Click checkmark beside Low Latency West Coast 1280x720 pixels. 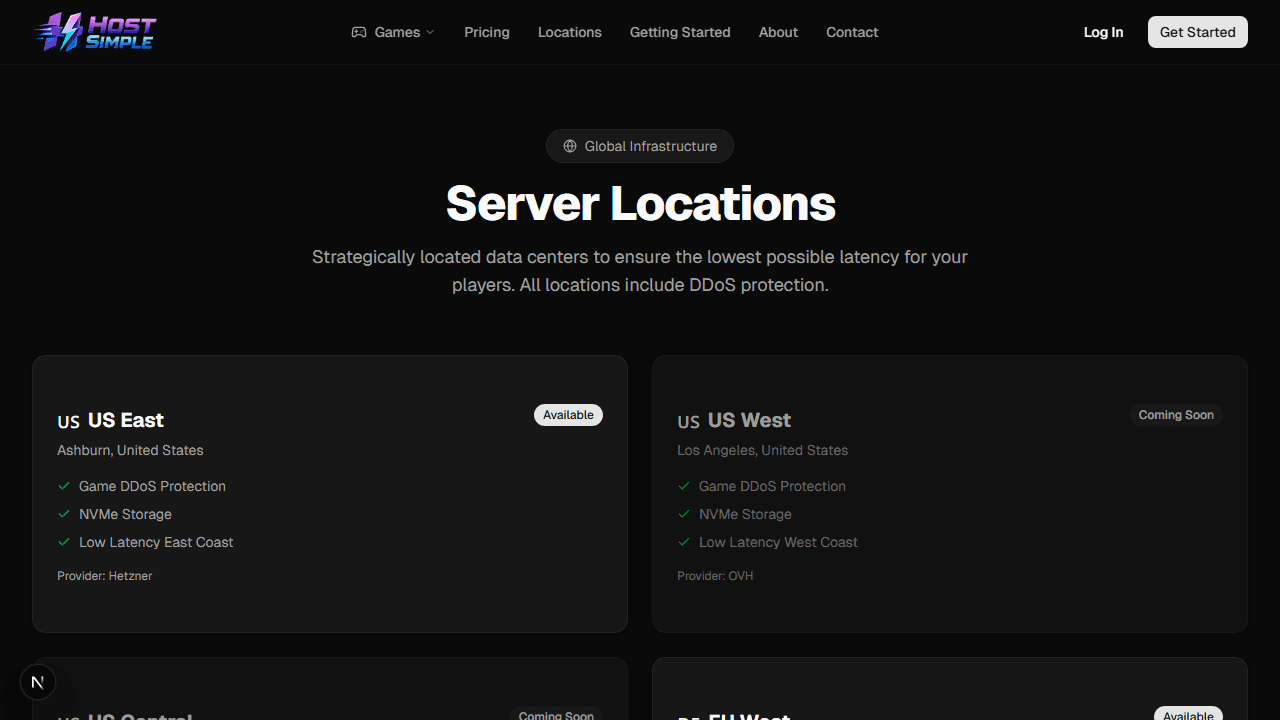(684, 542)
